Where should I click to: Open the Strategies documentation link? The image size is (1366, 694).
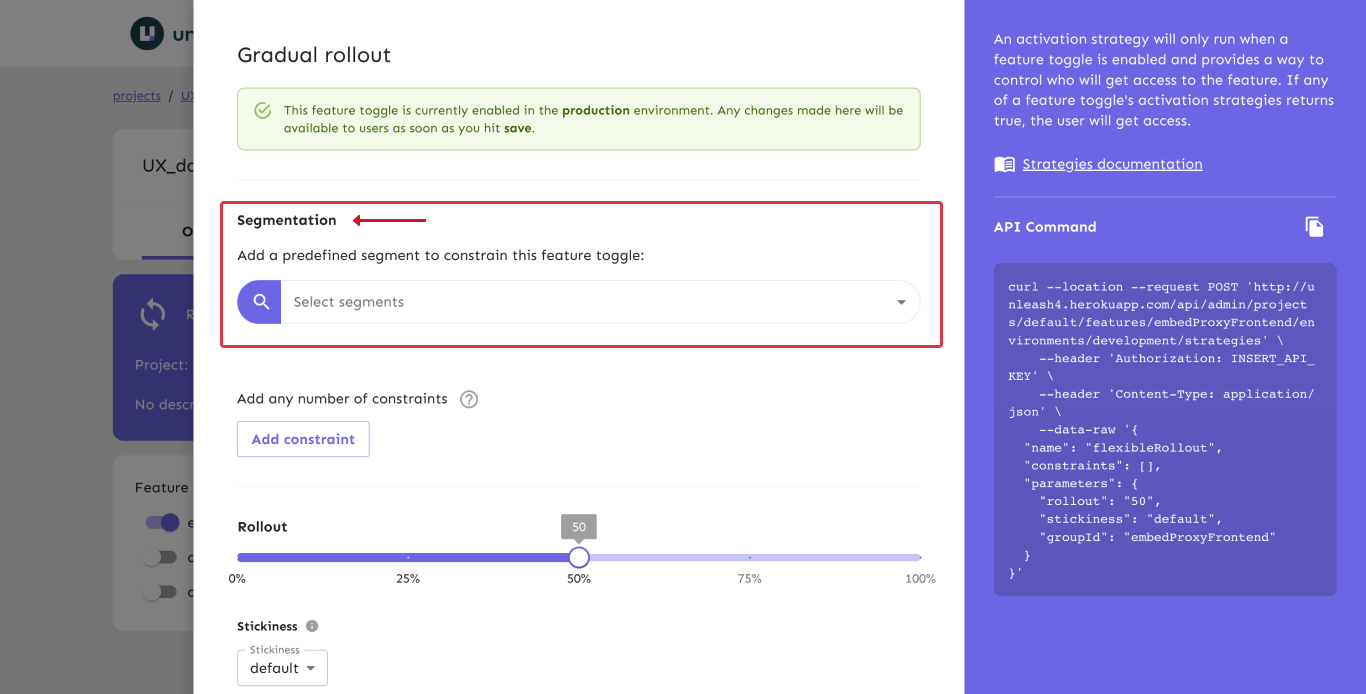(x=1112, y=164)
